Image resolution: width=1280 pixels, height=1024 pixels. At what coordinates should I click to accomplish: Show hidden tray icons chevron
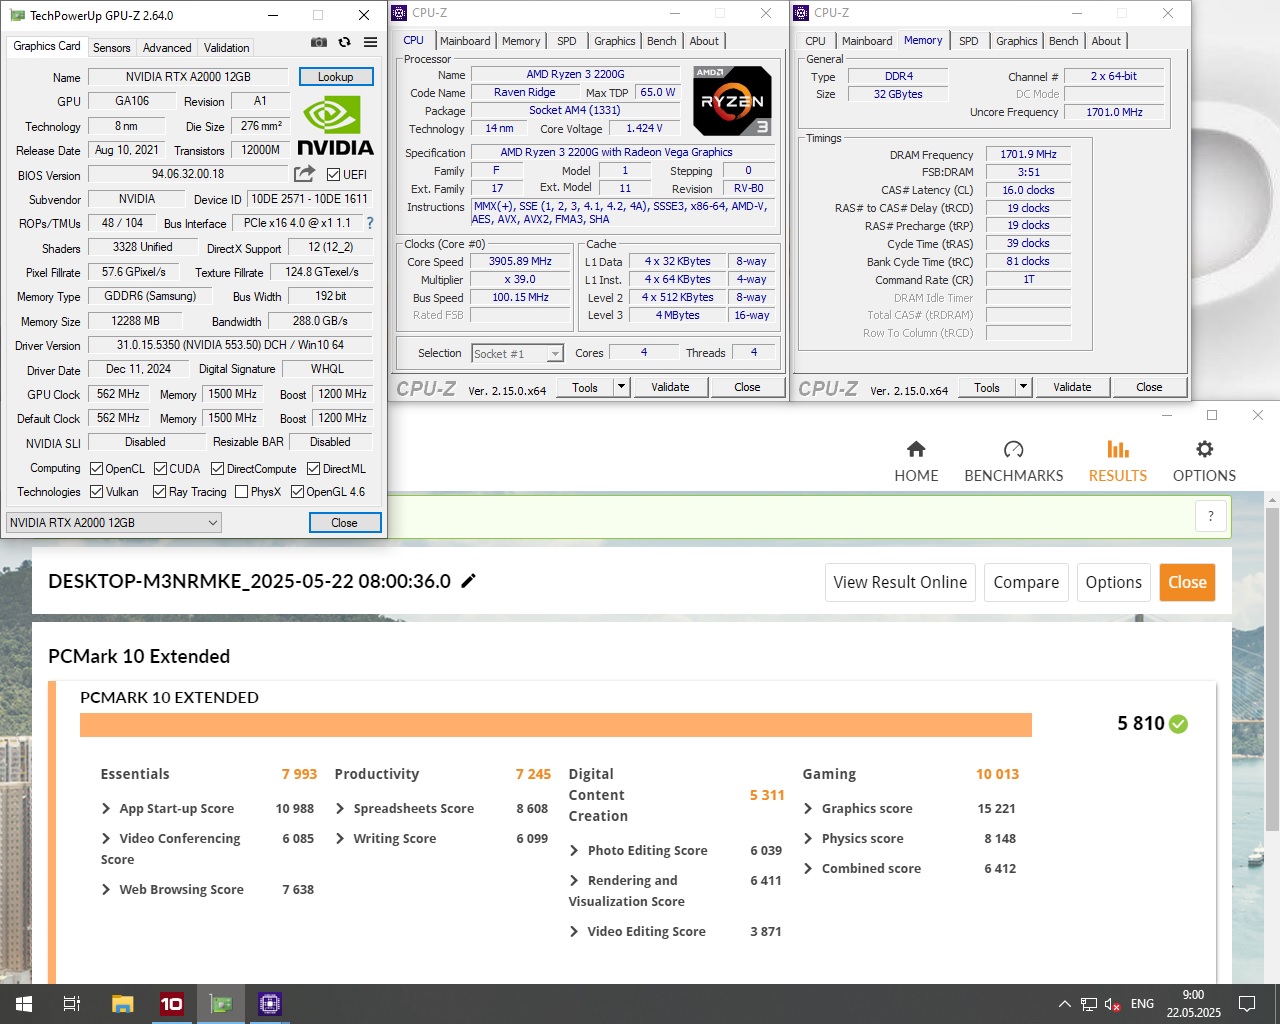(1064, 1004)
